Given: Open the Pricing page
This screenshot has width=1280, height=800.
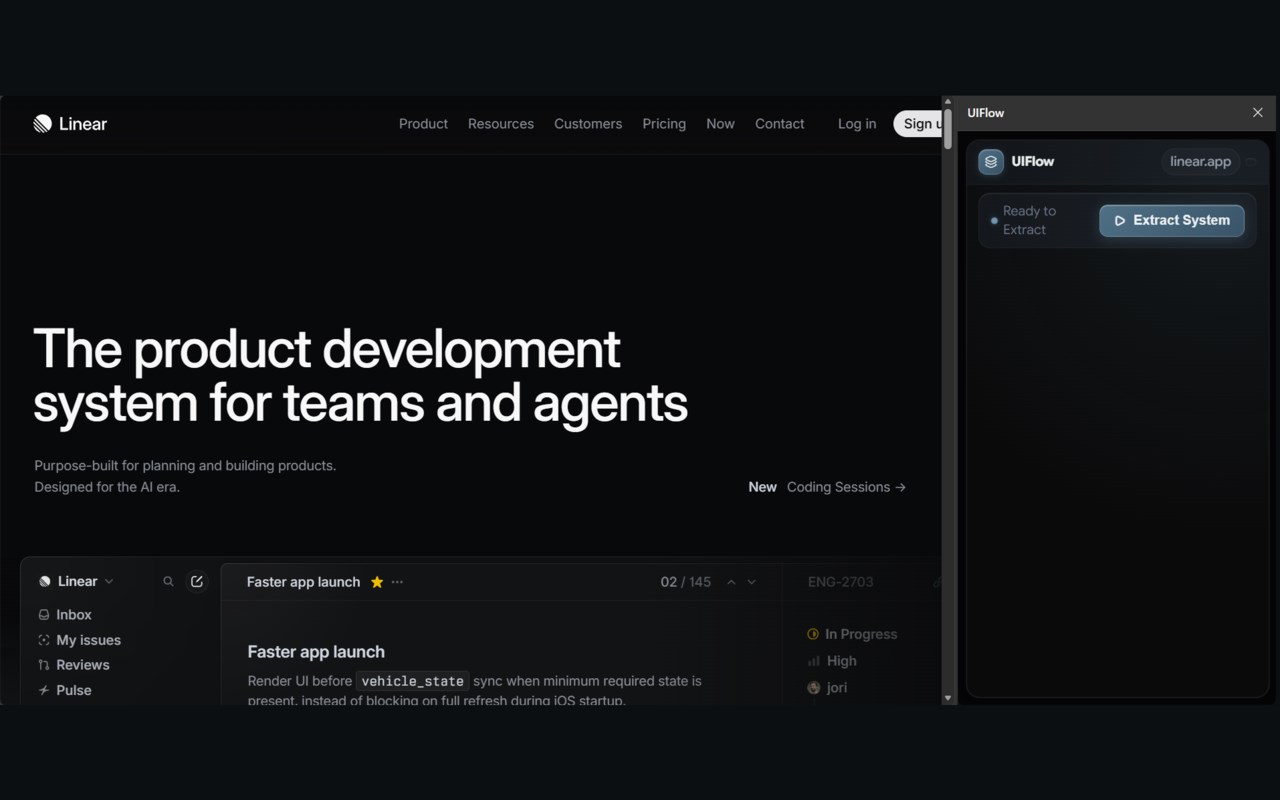Looking at the screenshot, I should pos(664,124).
